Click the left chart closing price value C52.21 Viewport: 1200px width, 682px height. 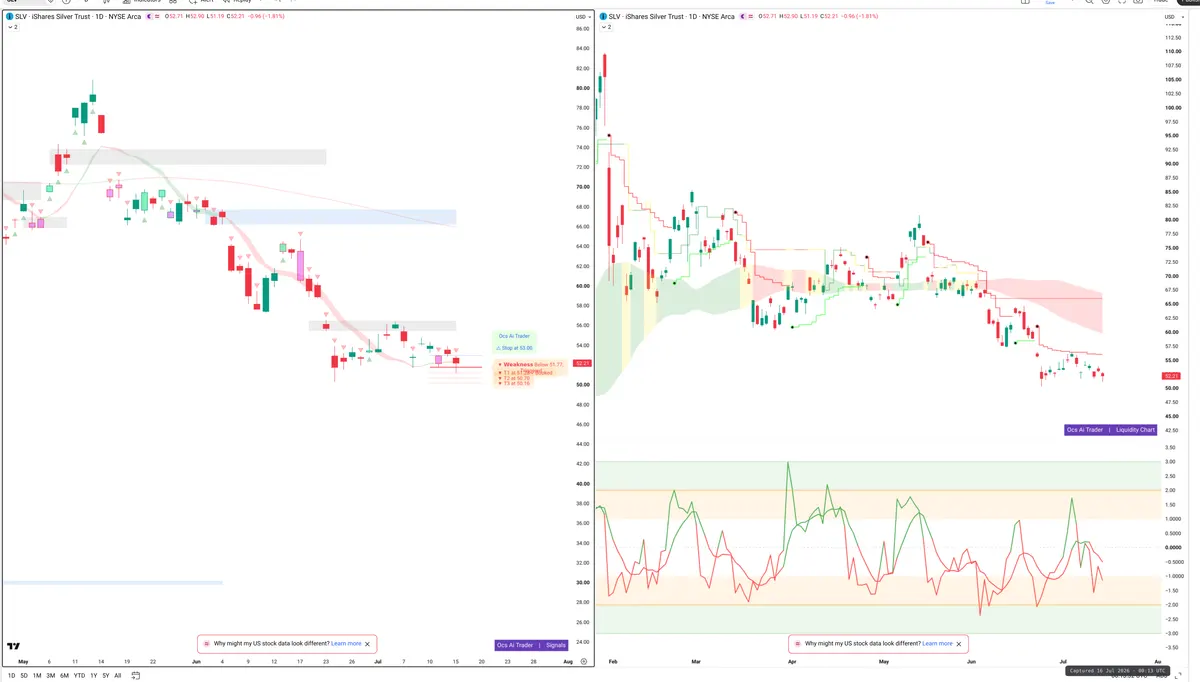pyautogui.click(x=235, y=17)
